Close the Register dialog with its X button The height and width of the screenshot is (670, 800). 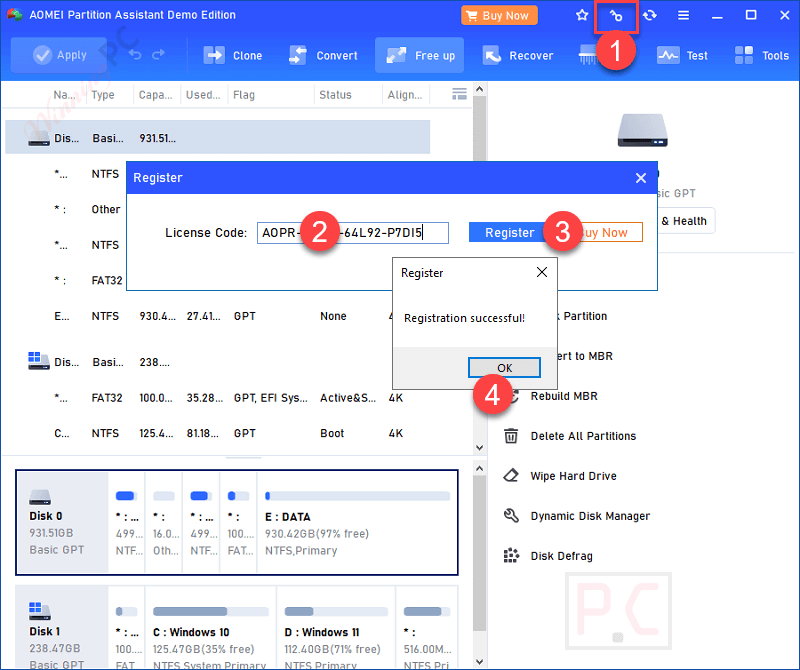tap(641, 177)
